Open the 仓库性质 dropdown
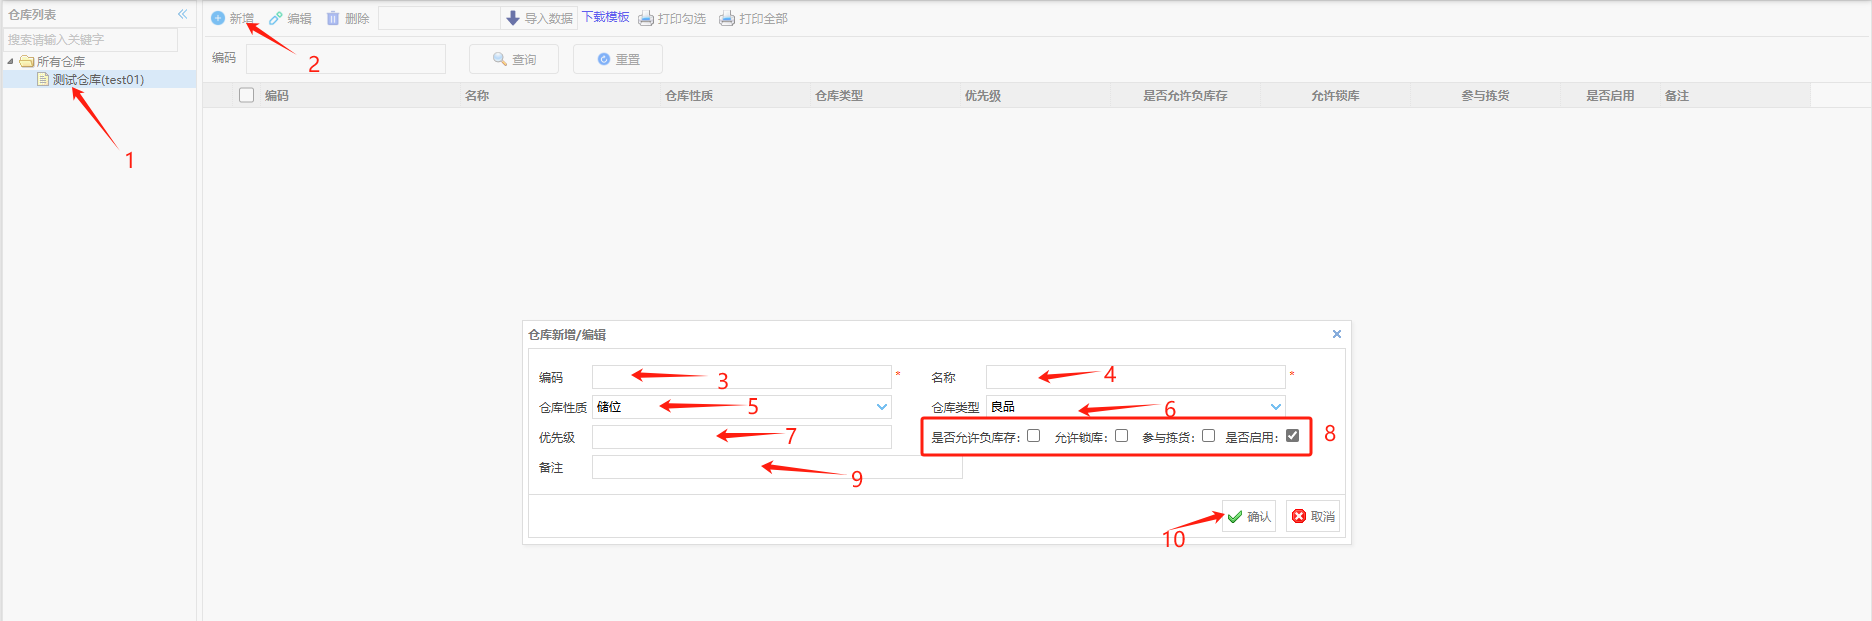The height and width of the screenshot is (621, 1872). (x=881, y=407)
